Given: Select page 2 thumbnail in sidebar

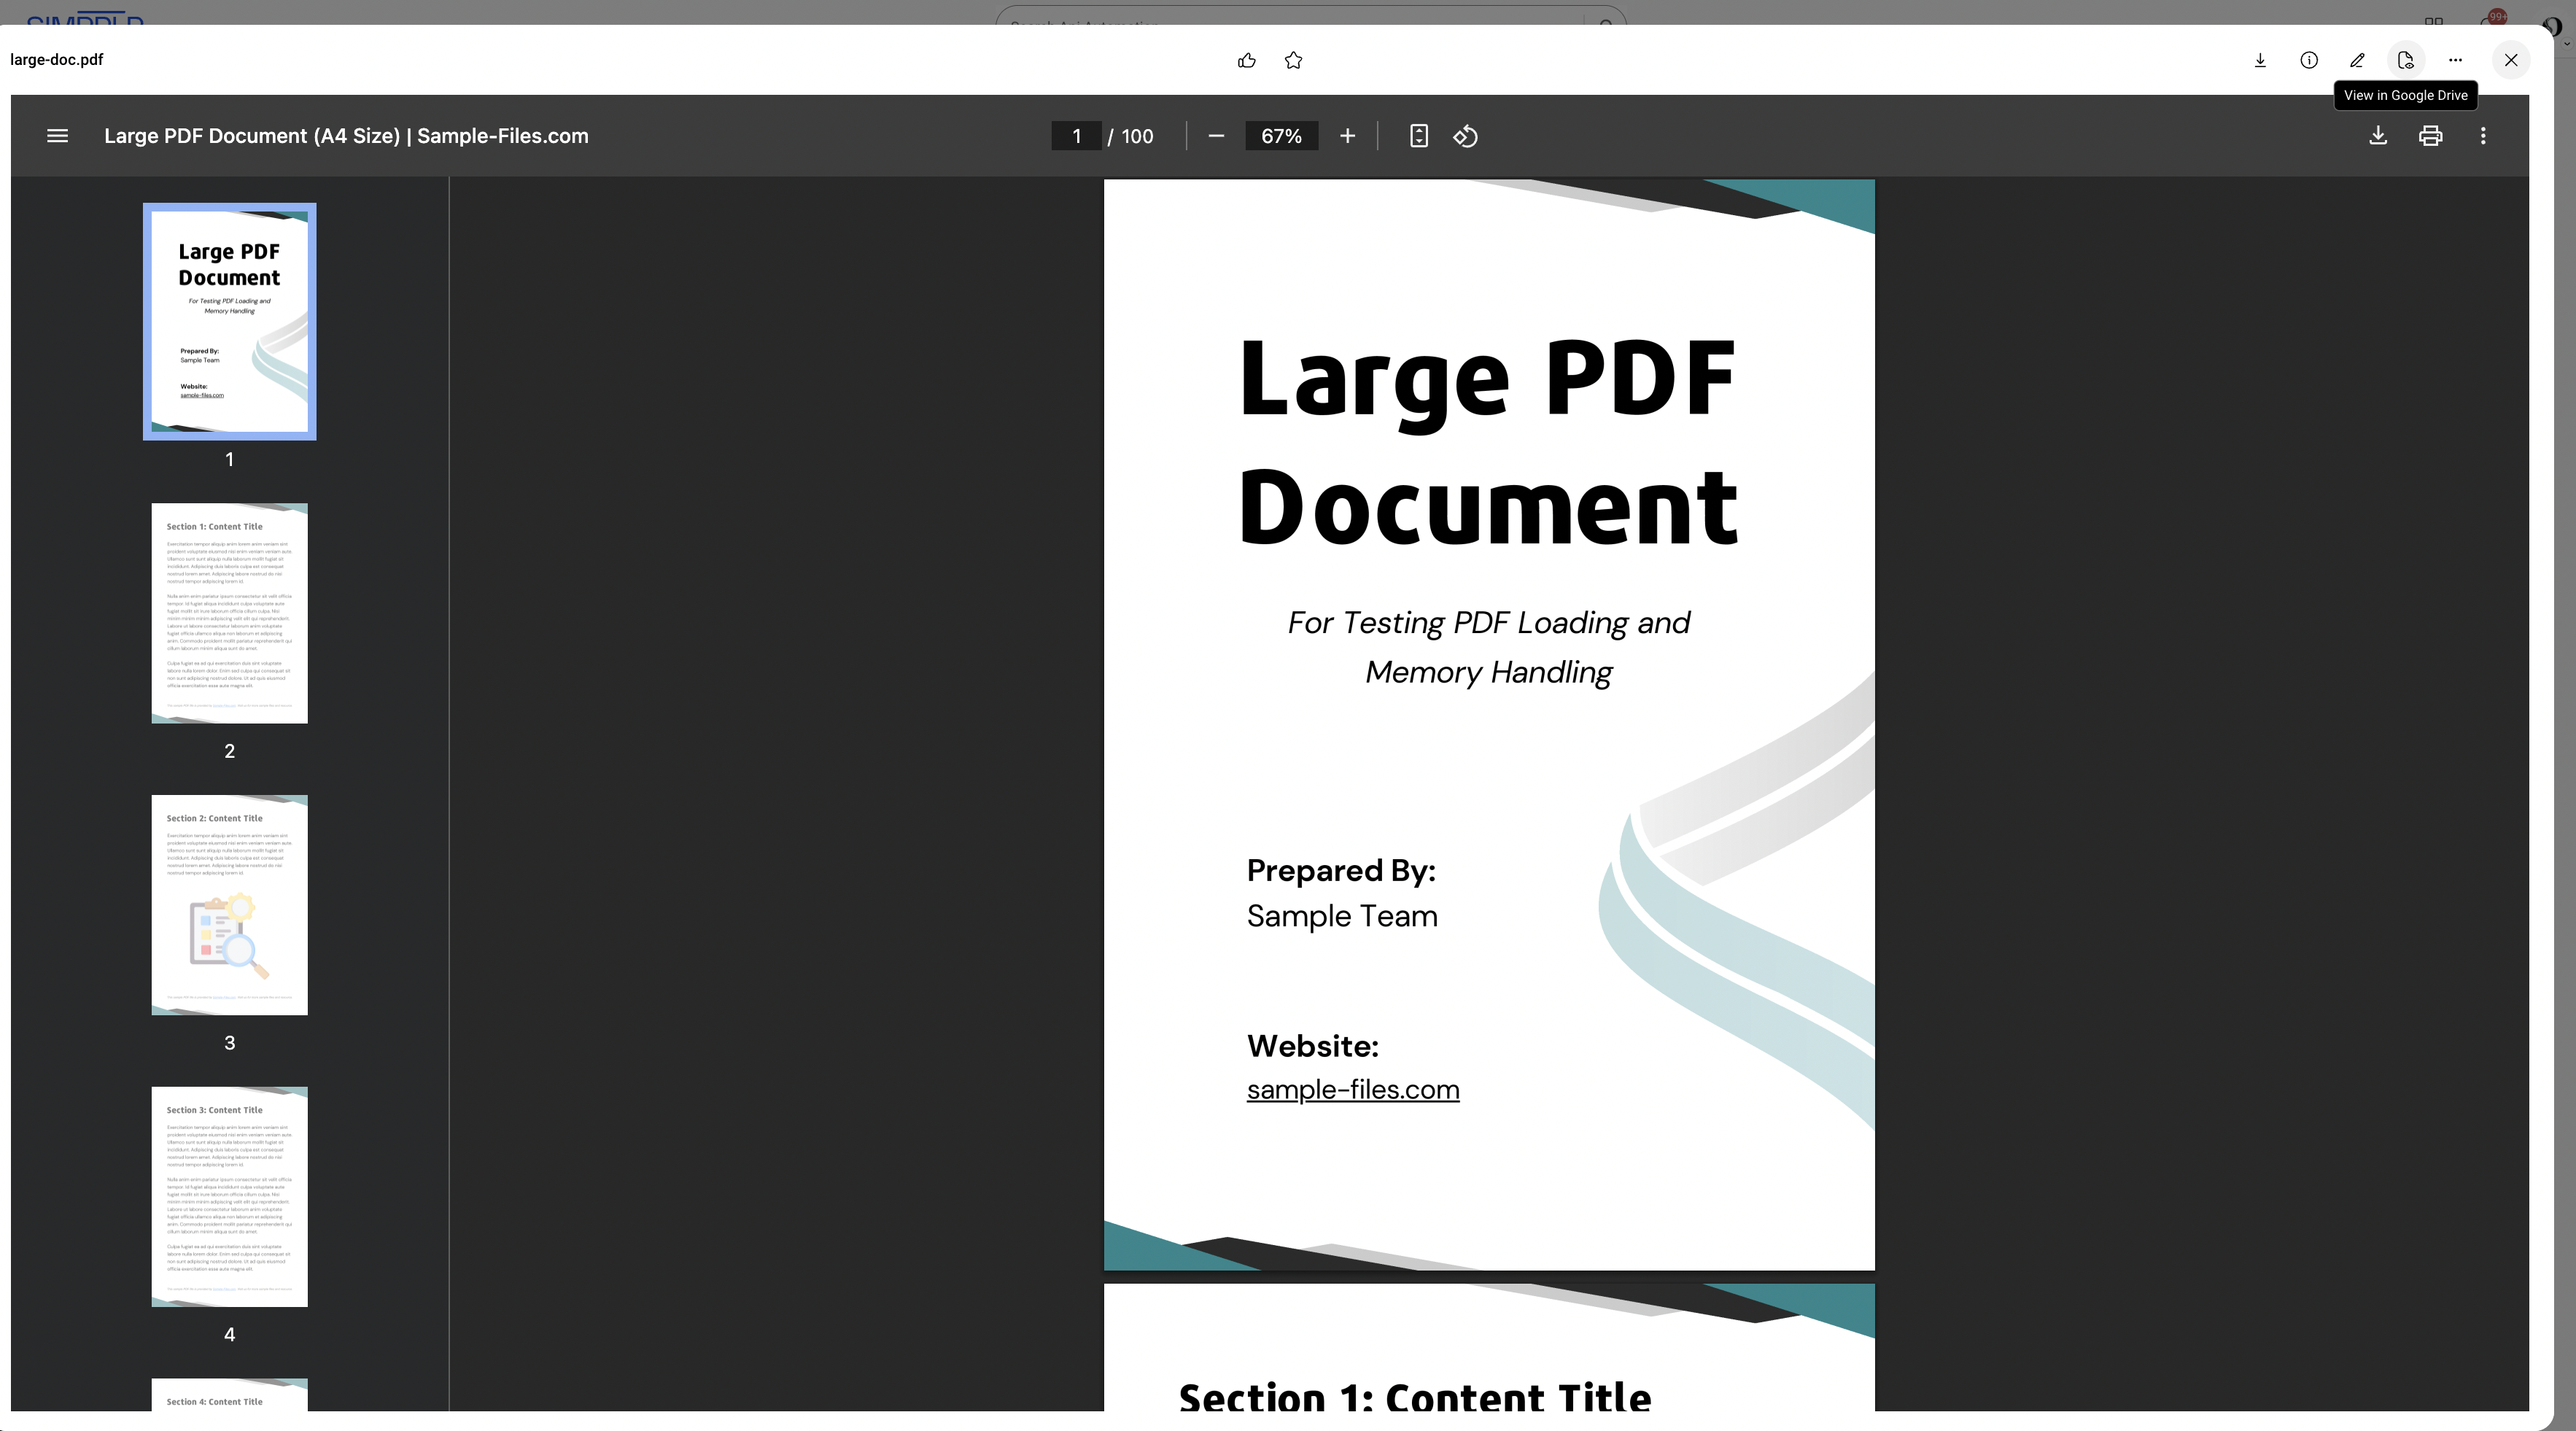Looking at the screenshot, I should pos(229,613).
